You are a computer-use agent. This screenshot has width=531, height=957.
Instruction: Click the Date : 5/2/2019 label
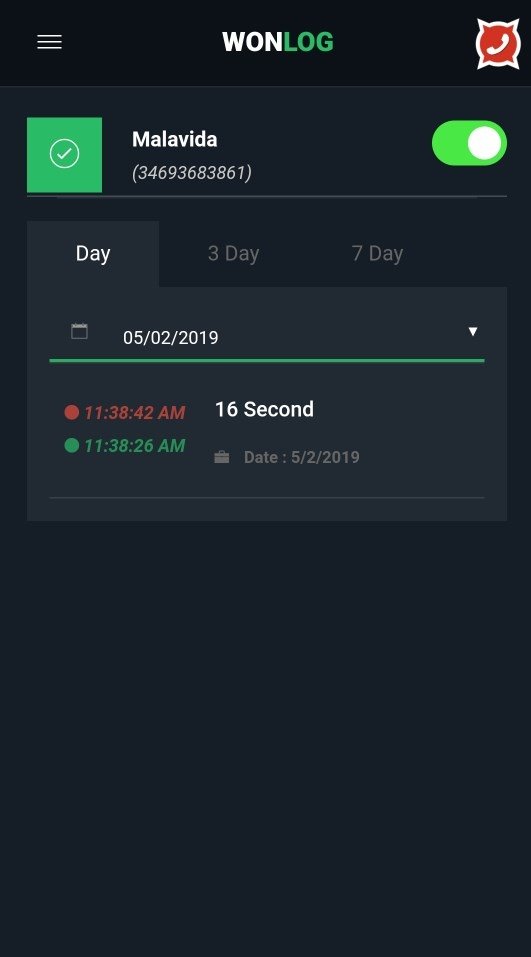point(302,457)
